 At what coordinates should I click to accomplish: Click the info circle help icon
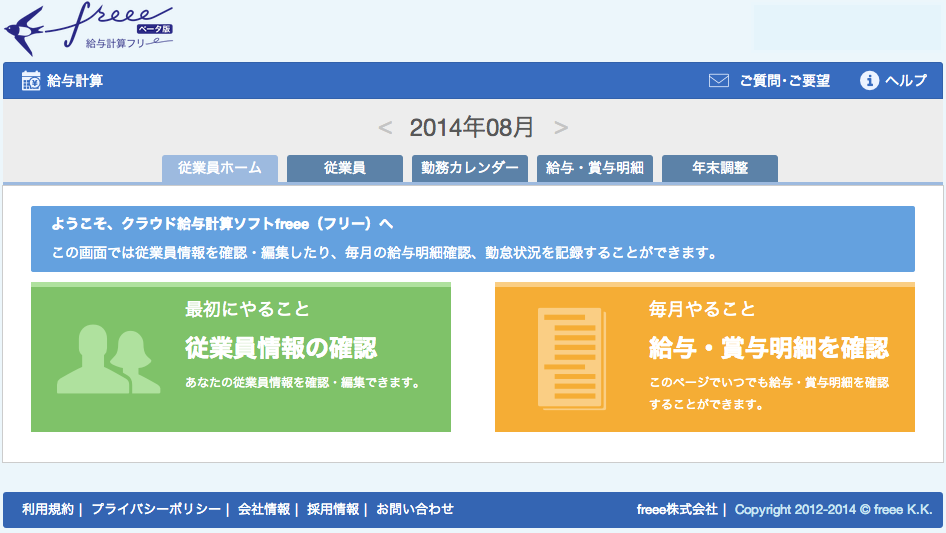click(x=869, y=81)
